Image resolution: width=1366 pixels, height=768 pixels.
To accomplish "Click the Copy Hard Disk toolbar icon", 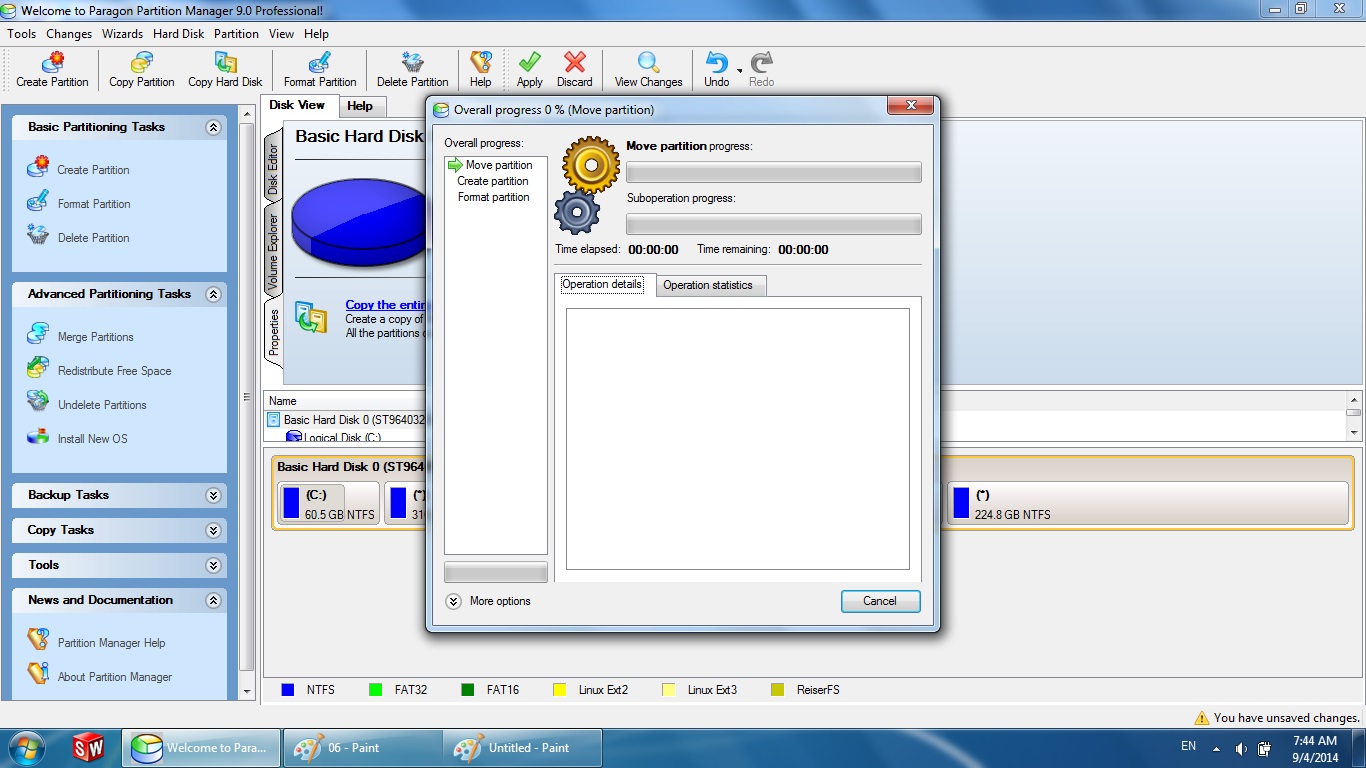I will pos(225,70).
